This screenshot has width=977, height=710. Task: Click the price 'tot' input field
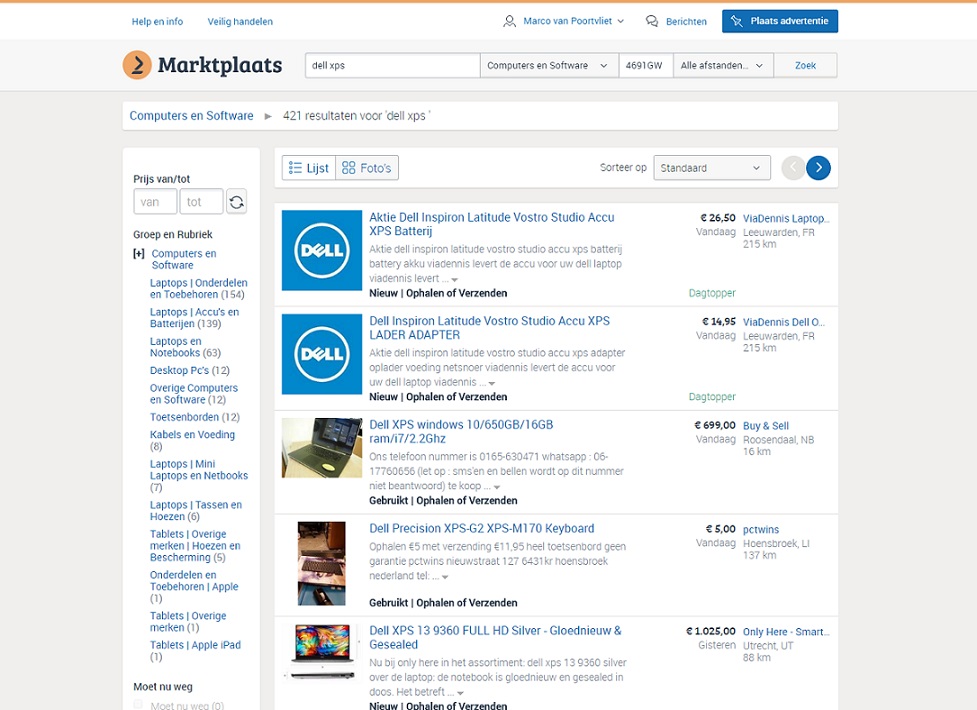[x=201, y=201]
